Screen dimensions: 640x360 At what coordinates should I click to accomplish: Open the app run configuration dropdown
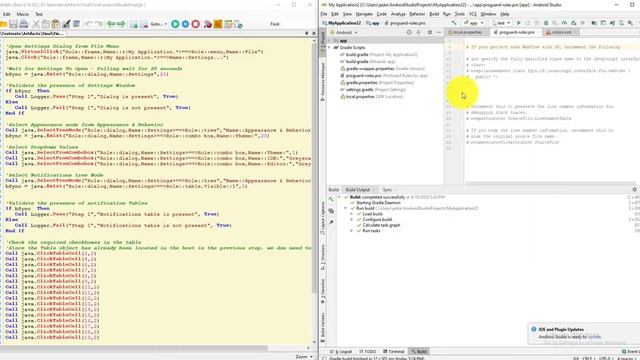point(473,23)
